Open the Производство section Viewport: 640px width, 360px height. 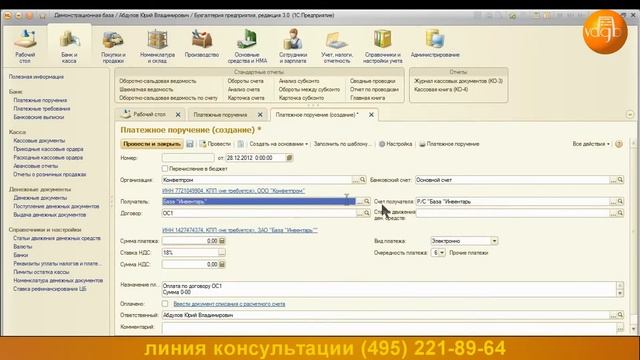[202, 43]
